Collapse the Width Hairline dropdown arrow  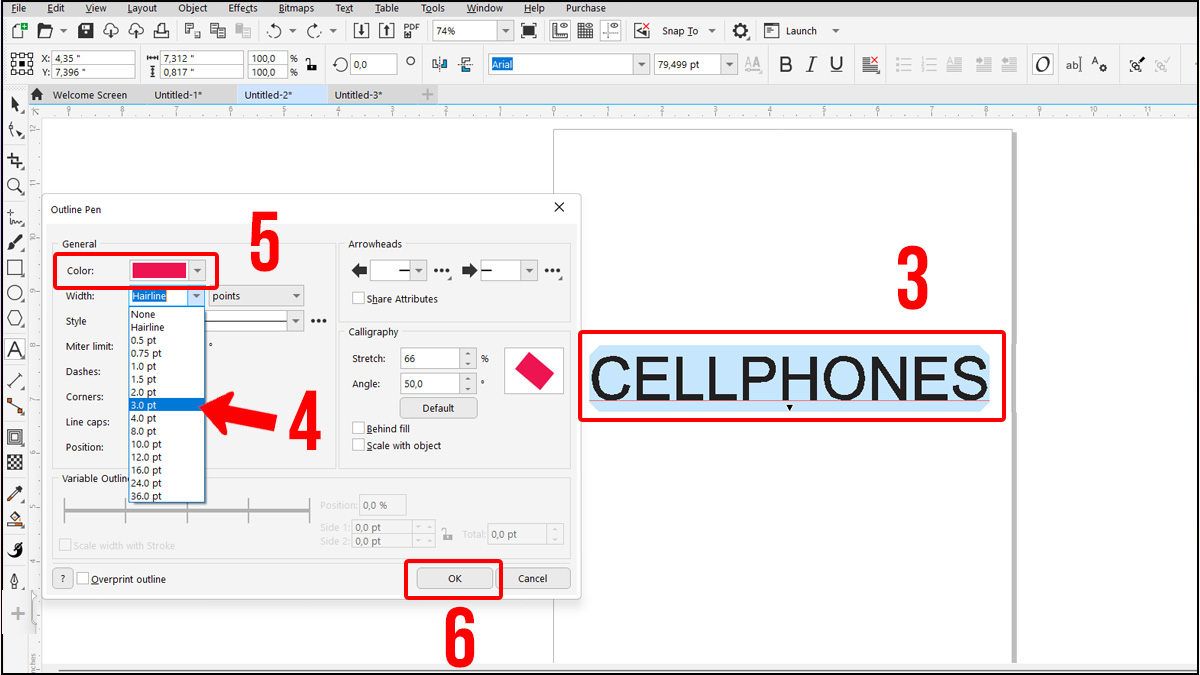(x=196, y=296)
